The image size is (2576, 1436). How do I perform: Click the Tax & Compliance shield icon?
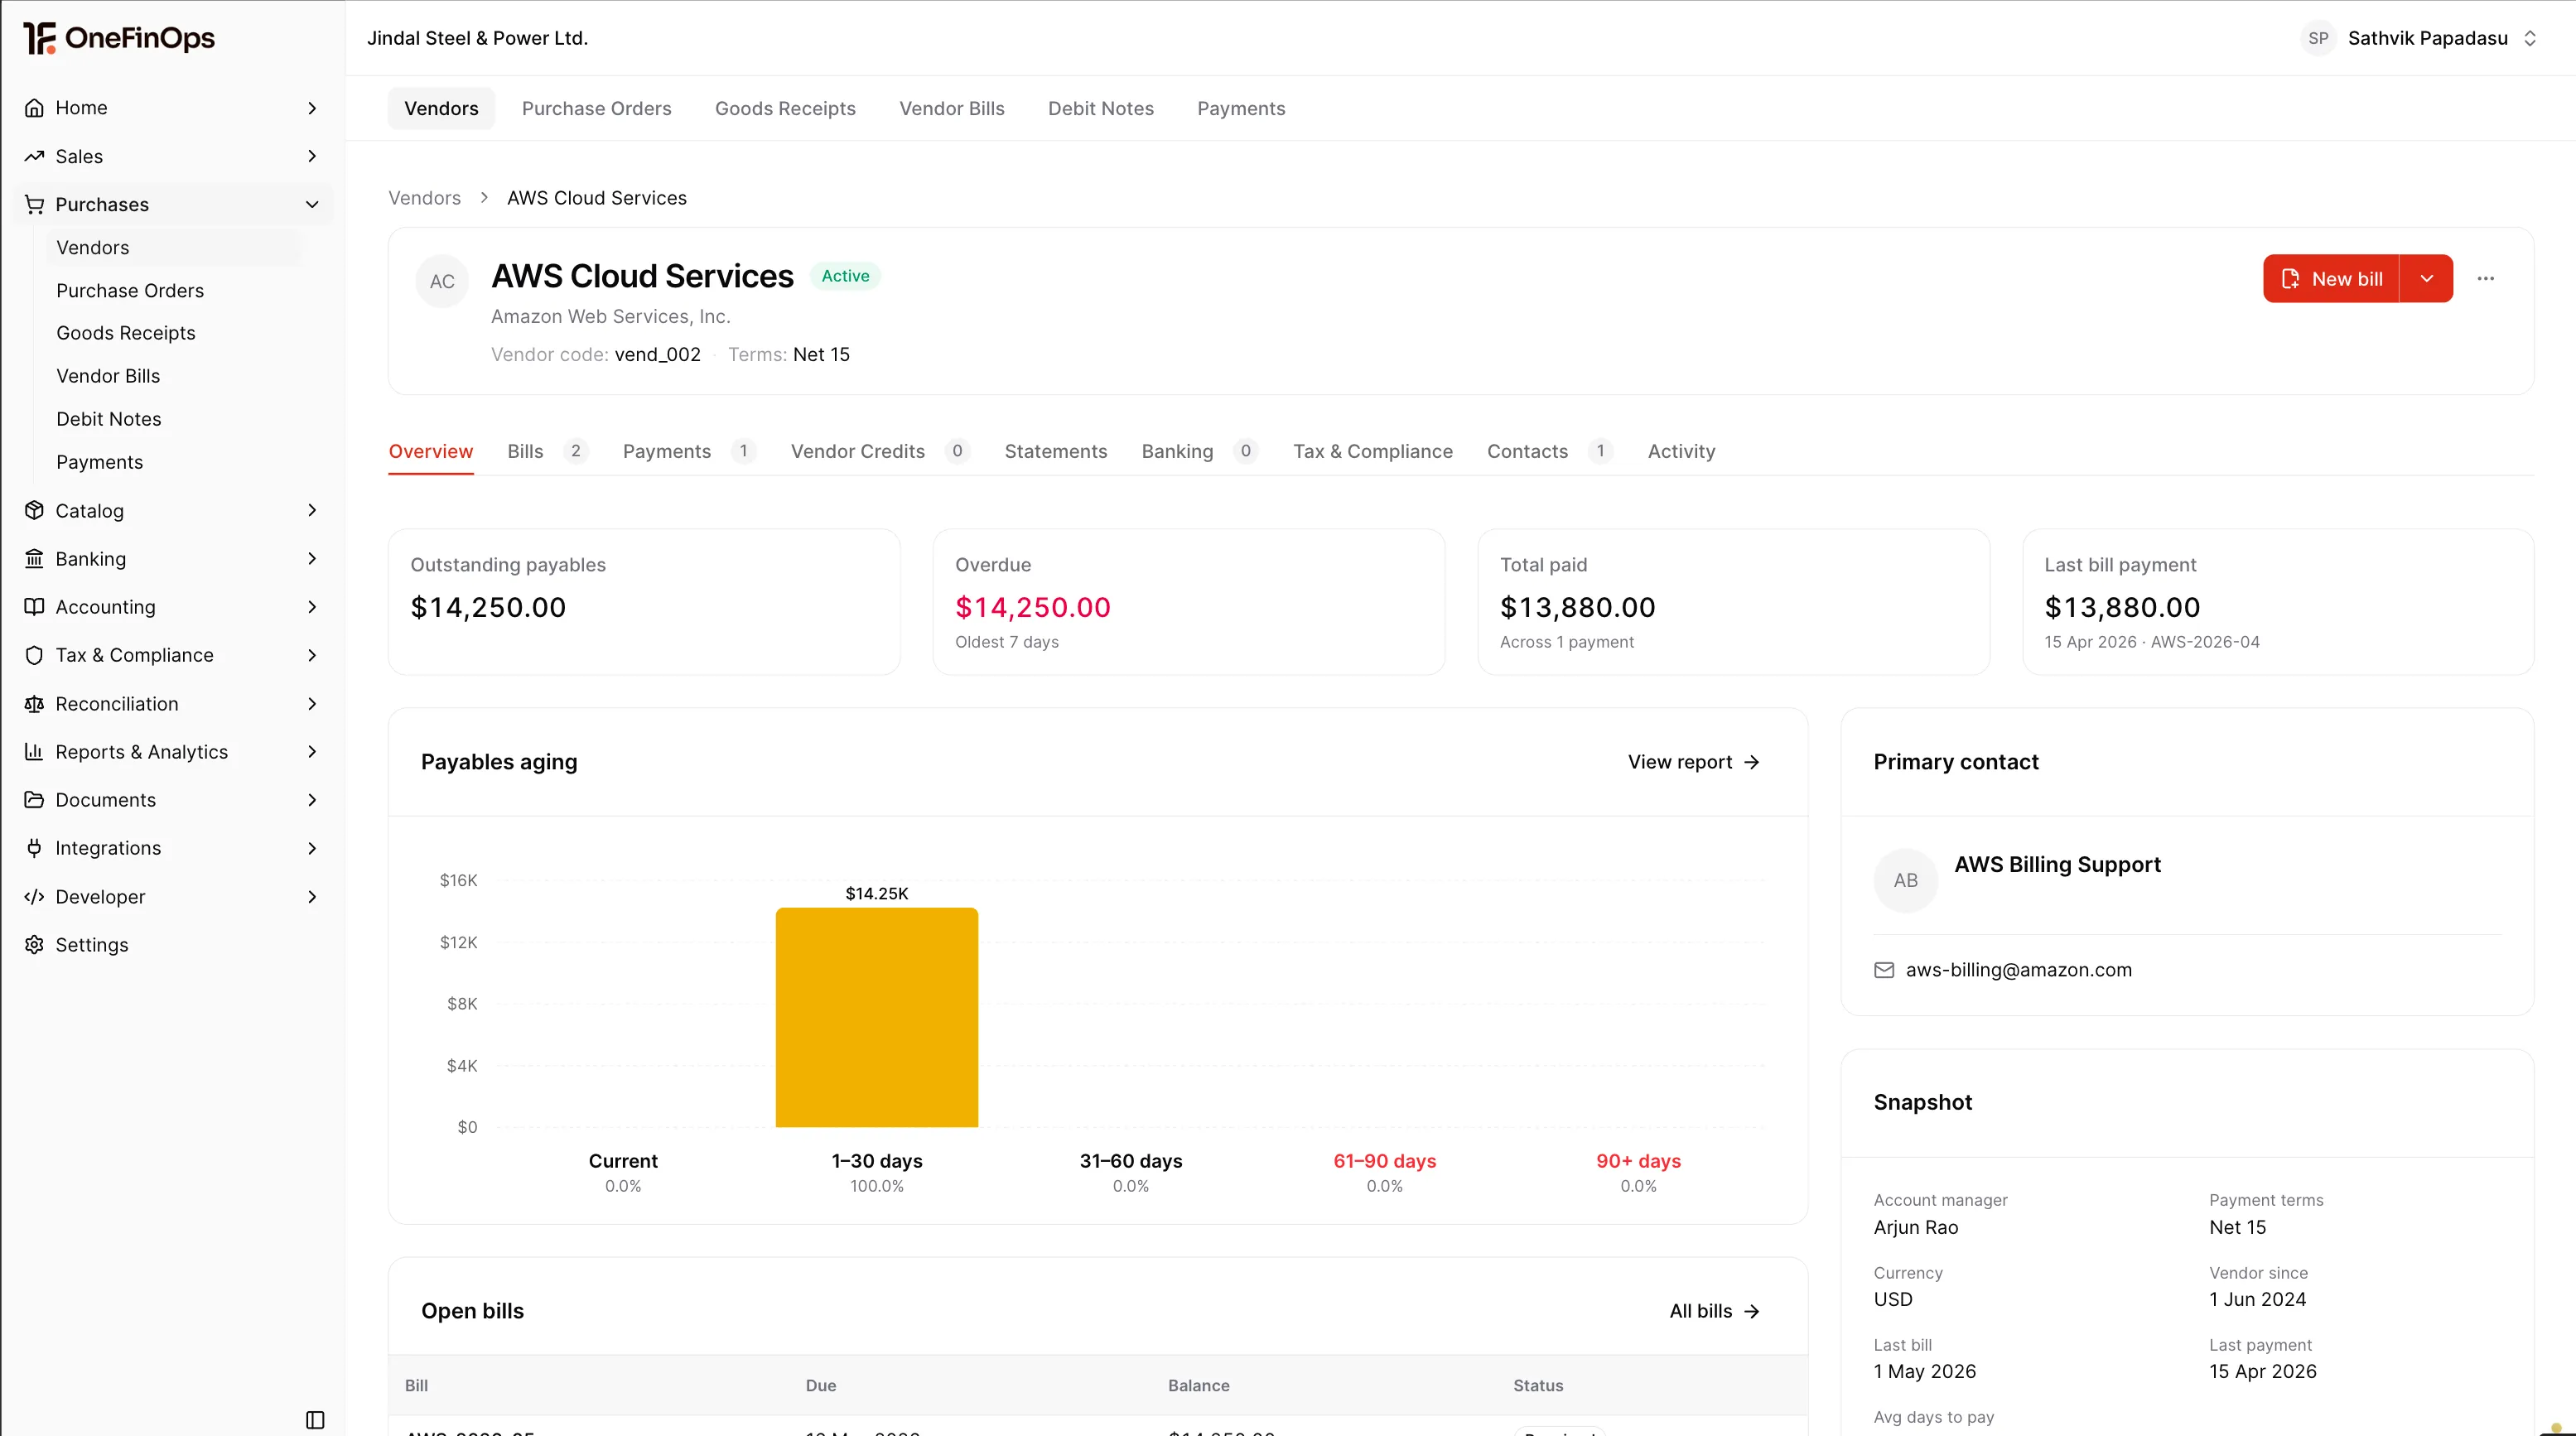(34, 655)
